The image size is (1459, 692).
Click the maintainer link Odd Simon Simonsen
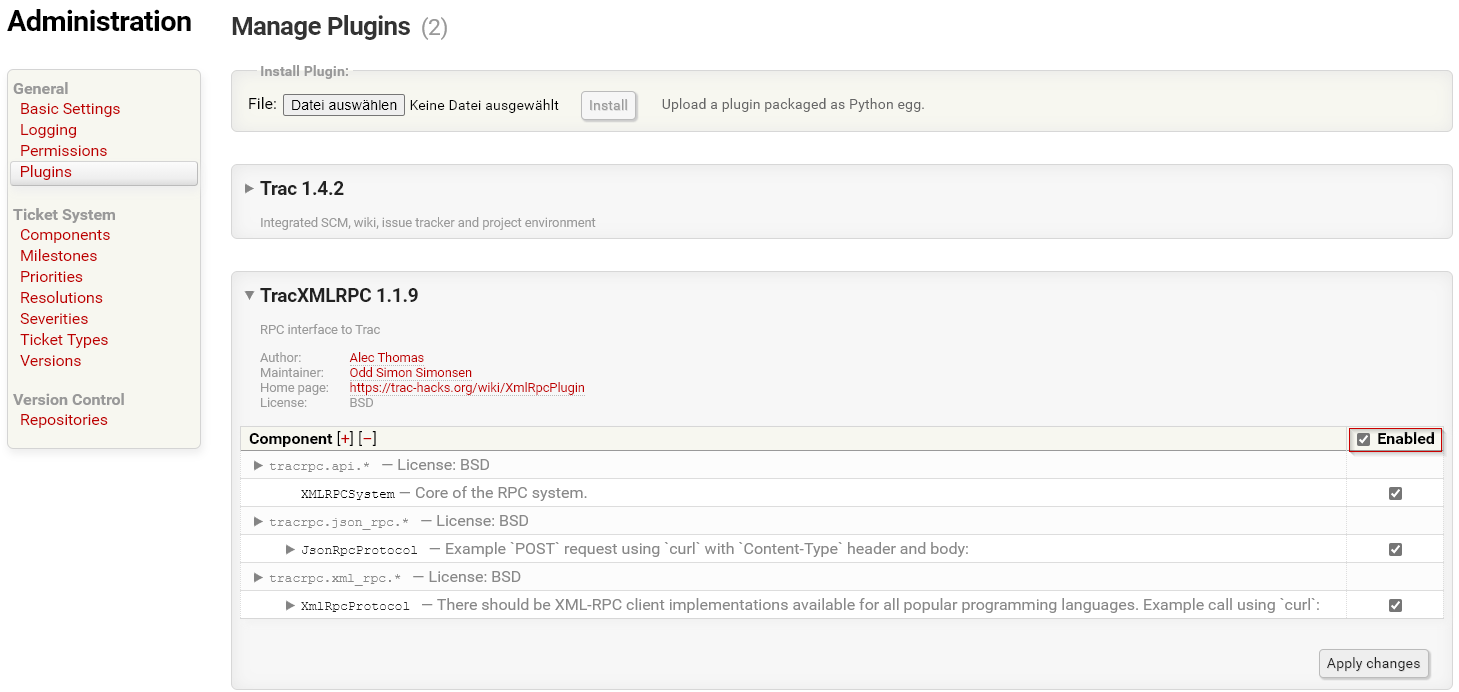pyautogui.click(x=410, y=372)
